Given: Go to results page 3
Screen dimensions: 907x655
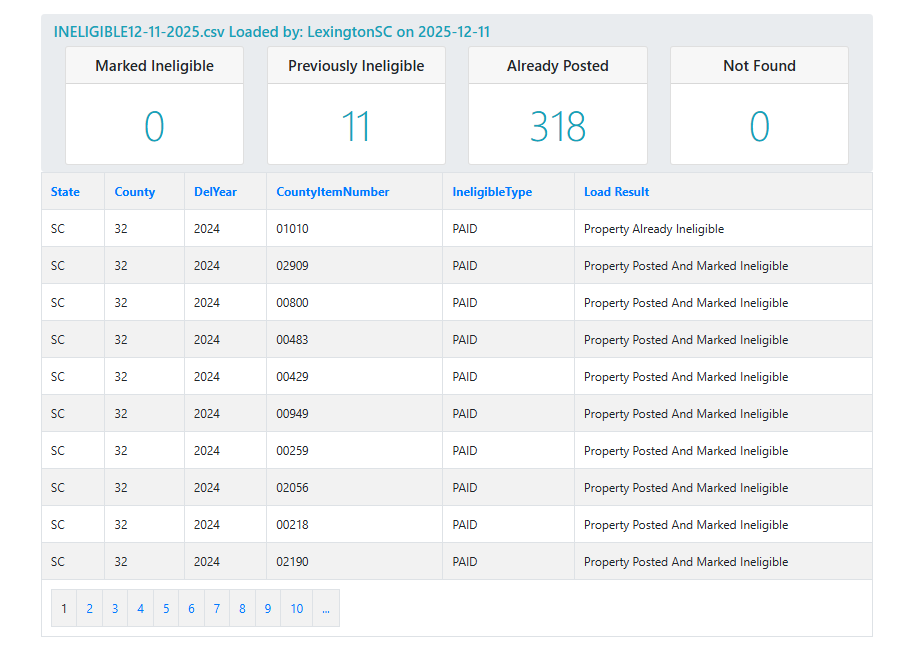Looking at the screenshot, I should (115, 608).
